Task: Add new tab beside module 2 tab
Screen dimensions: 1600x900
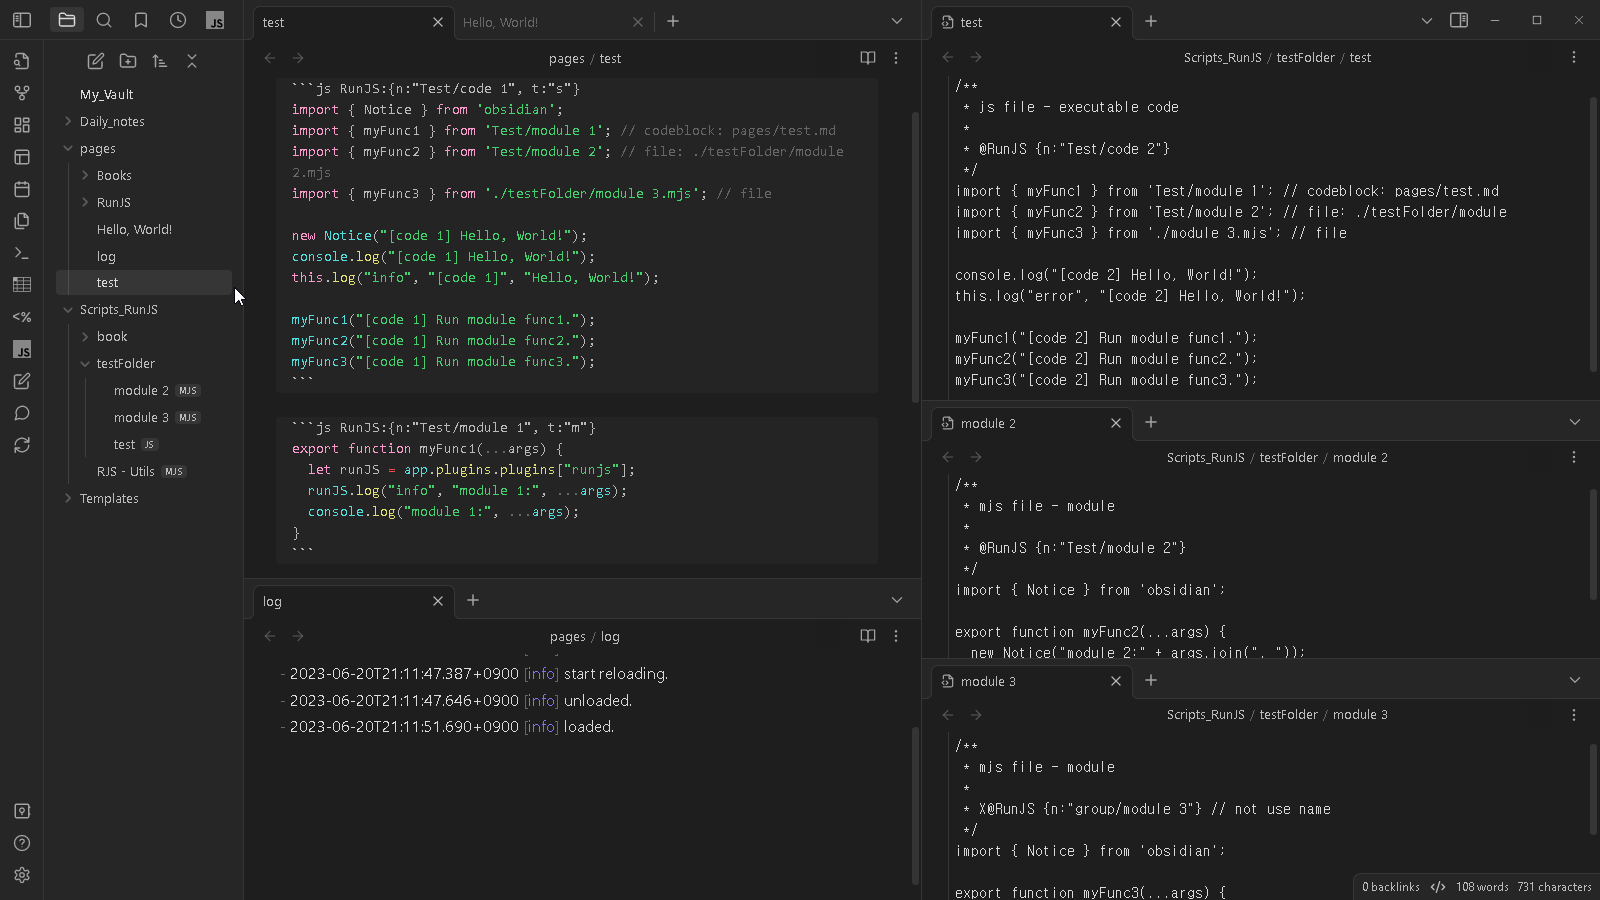Action: (1151, 422)
